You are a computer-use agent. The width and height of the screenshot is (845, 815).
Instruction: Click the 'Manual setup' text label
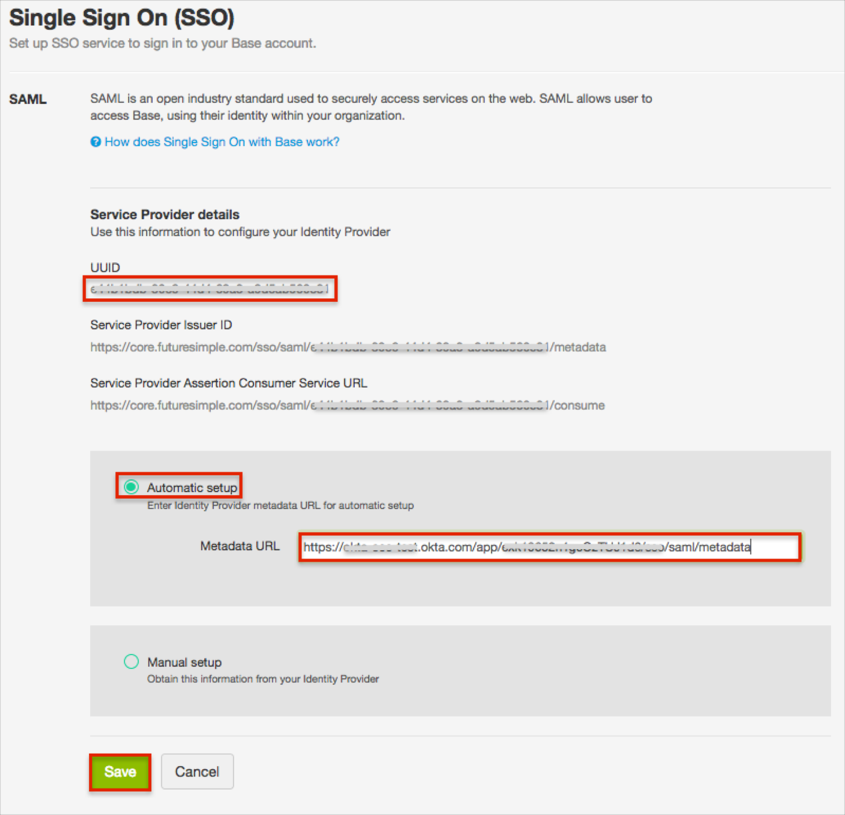click(184, 662)
